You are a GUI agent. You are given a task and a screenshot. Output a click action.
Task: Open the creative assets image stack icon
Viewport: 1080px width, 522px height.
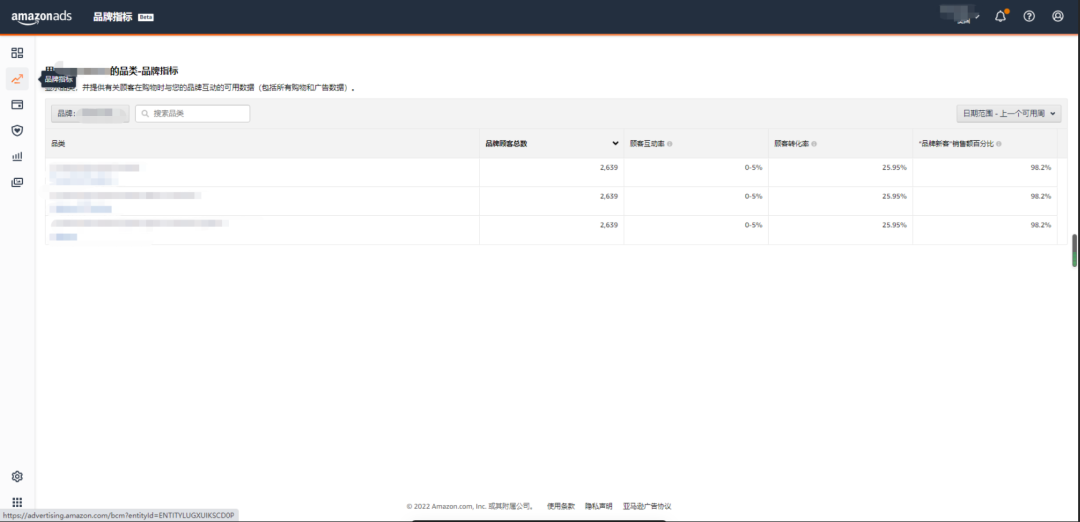(x=17, y=182)
